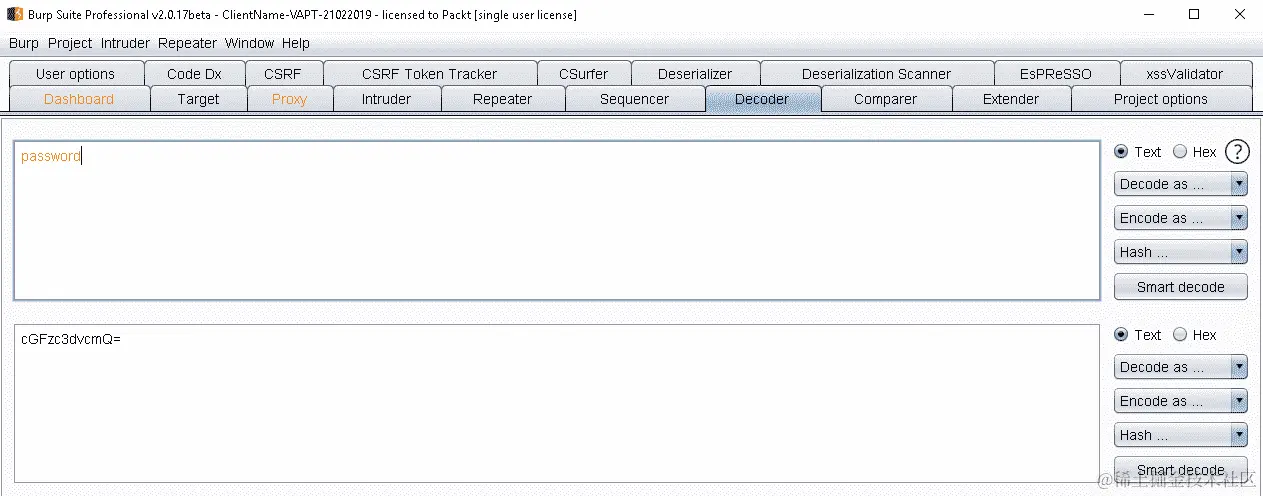Switch to the Sequencer tab

[x=635, y=99]
